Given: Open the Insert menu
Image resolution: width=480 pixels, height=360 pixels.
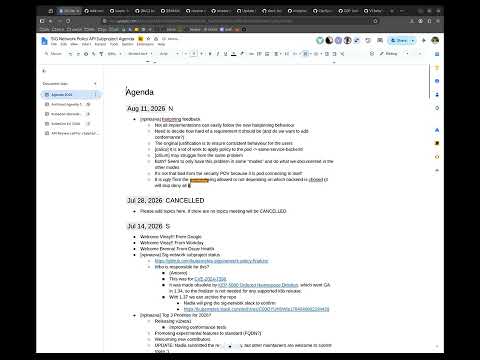Looking at the screenshot, I should (x=86, y=44).
